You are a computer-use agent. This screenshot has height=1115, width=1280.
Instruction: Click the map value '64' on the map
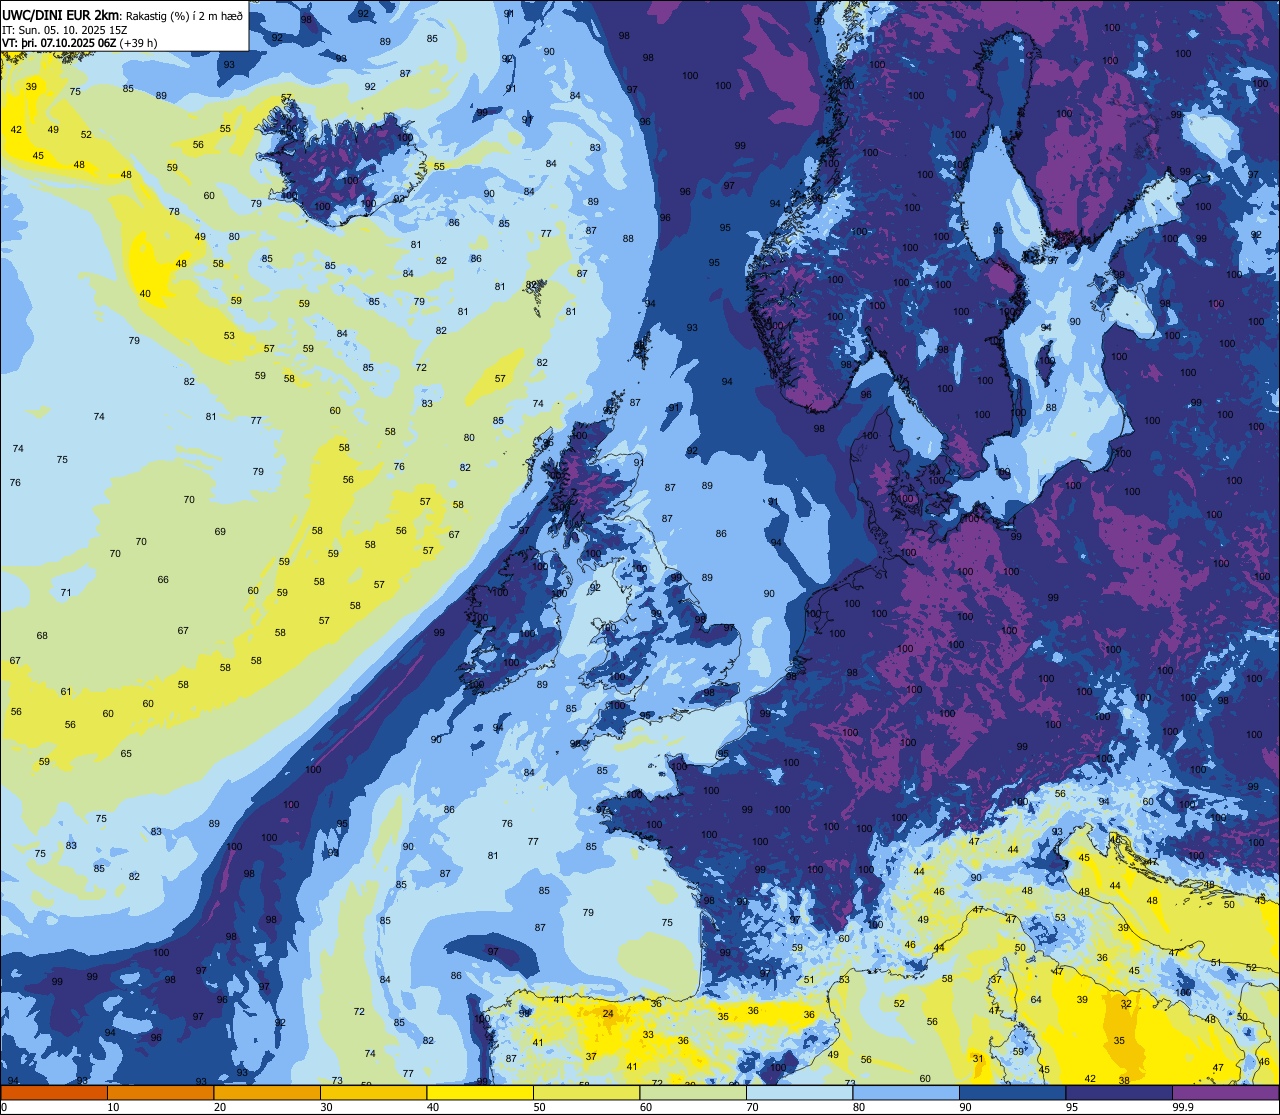[x=1036, y=1000]
